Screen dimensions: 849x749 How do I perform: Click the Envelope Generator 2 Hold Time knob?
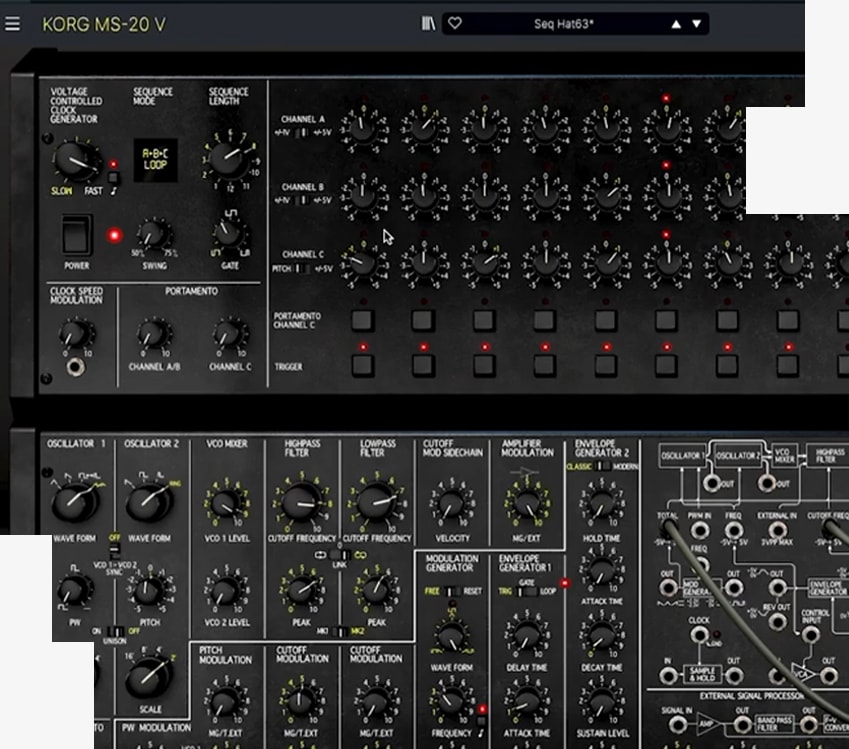point(601,505)
